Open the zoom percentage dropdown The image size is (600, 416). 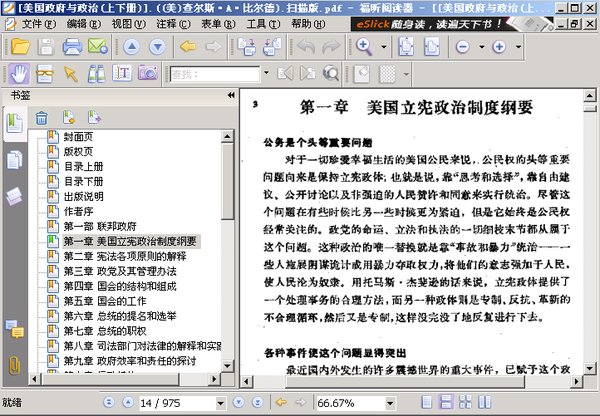[390, 403]
